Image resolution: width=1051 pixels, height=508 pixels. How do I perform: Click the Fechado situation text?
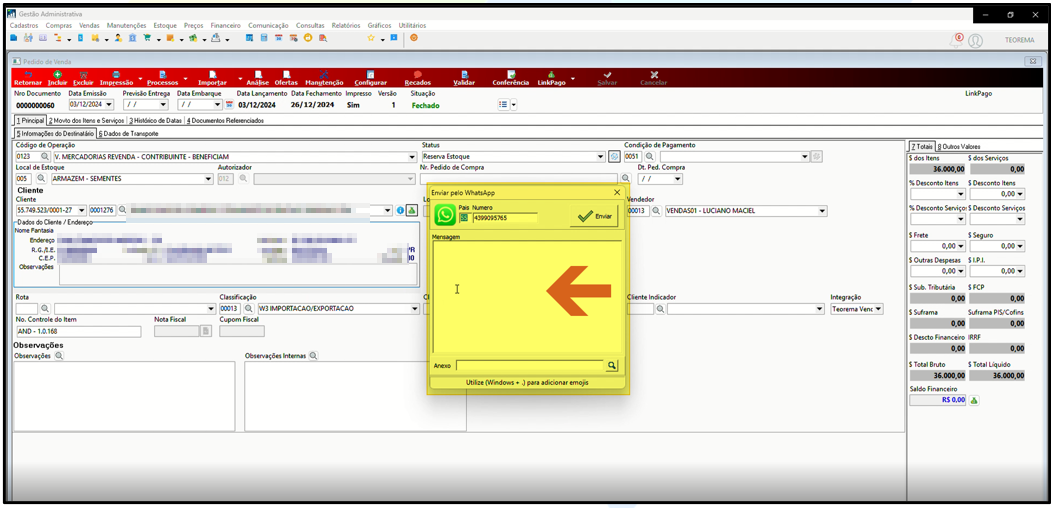tap(425, 105)
